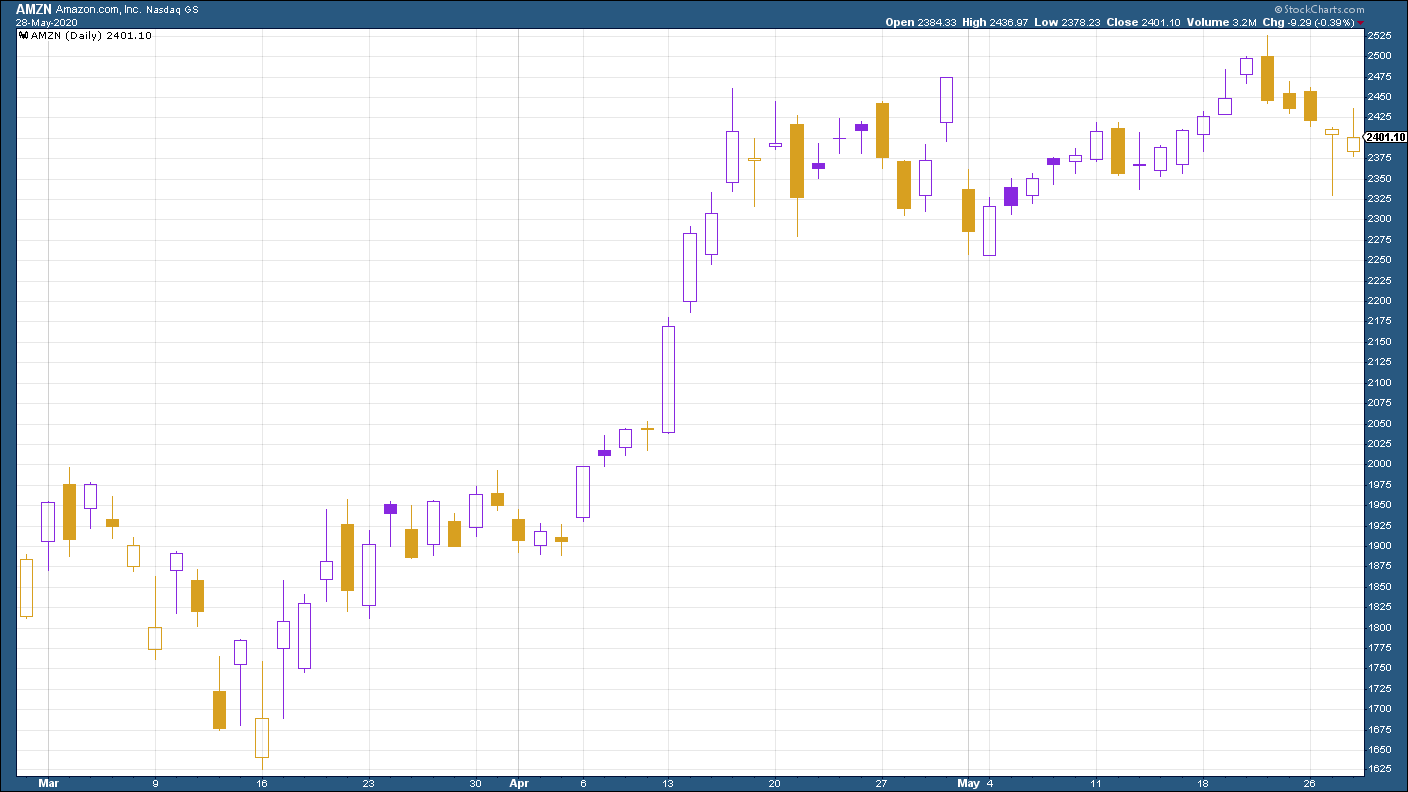Click the 2200 price axis label
Screen dimensions: 1408x792
[1378, 301]
